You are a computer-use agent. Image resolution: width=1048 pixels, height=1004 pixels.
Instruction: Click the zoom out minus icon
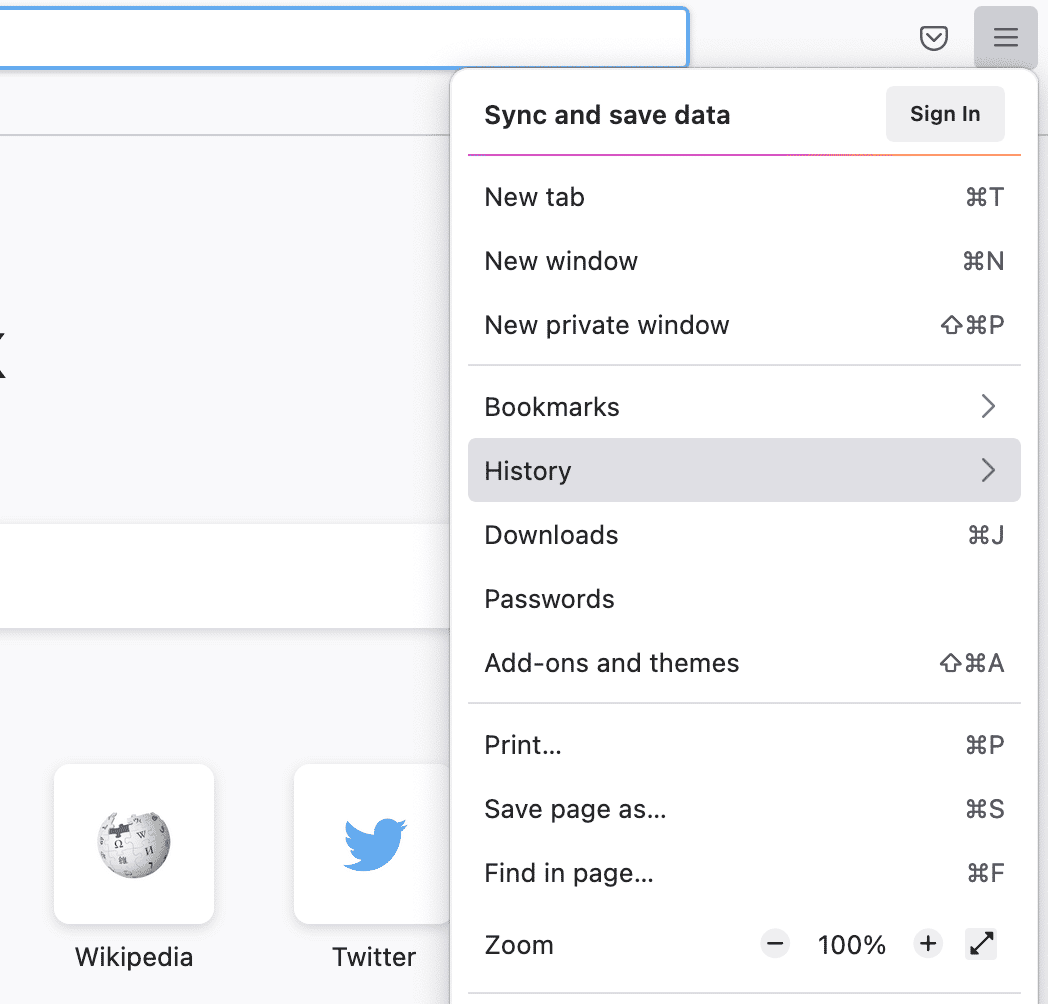click(774, 943)
